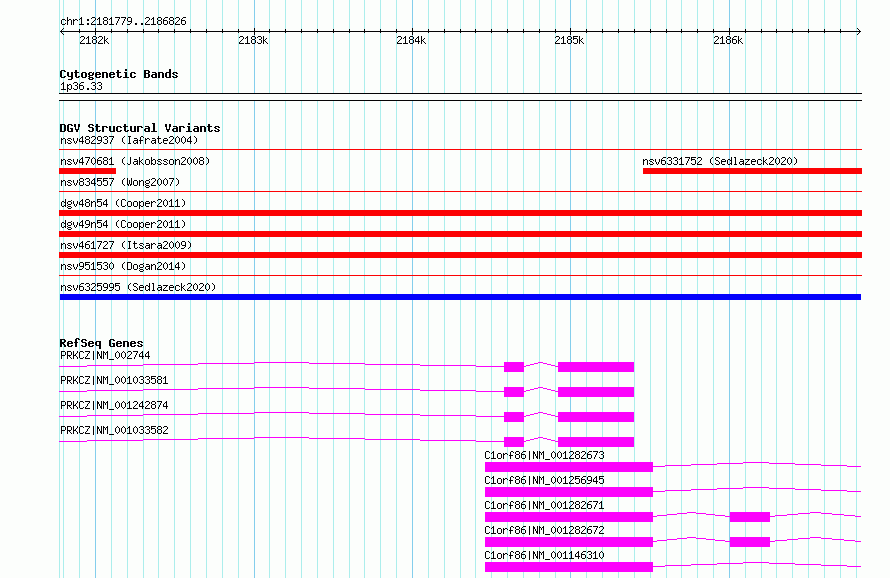
Task: Click the short red nsv470681 bar
Action: (87, 171)
